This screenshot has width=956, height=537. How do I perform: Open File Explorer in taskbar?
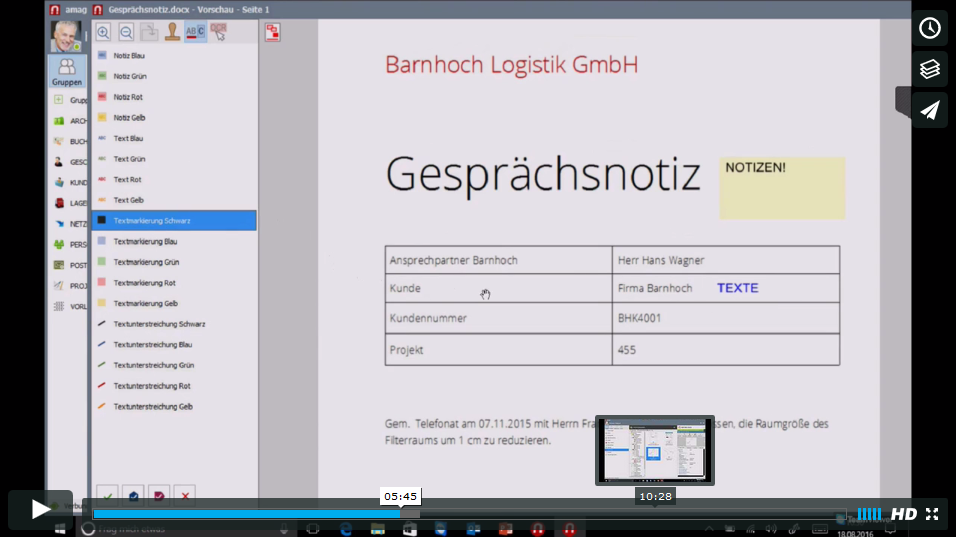(377, 529)
